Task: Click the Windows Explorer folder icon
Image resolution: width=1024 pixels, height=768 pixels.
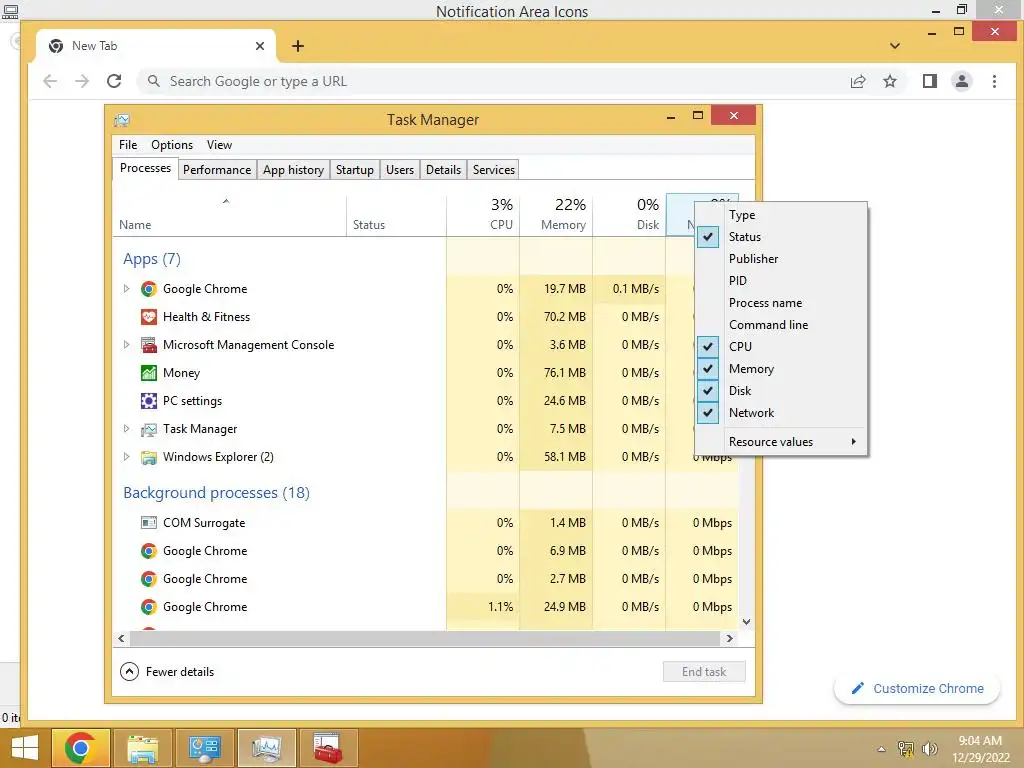Action: (x=149, y=457)
